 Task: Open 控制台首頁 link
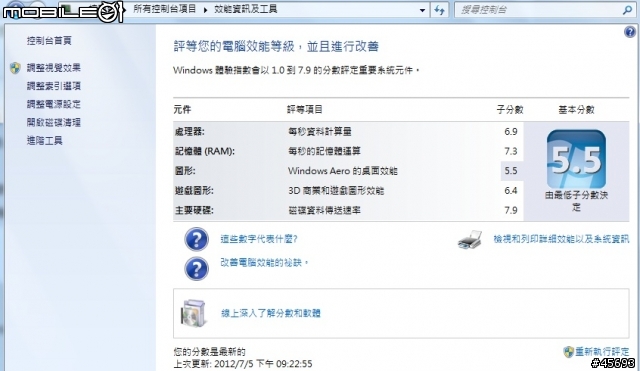(49, 40)
